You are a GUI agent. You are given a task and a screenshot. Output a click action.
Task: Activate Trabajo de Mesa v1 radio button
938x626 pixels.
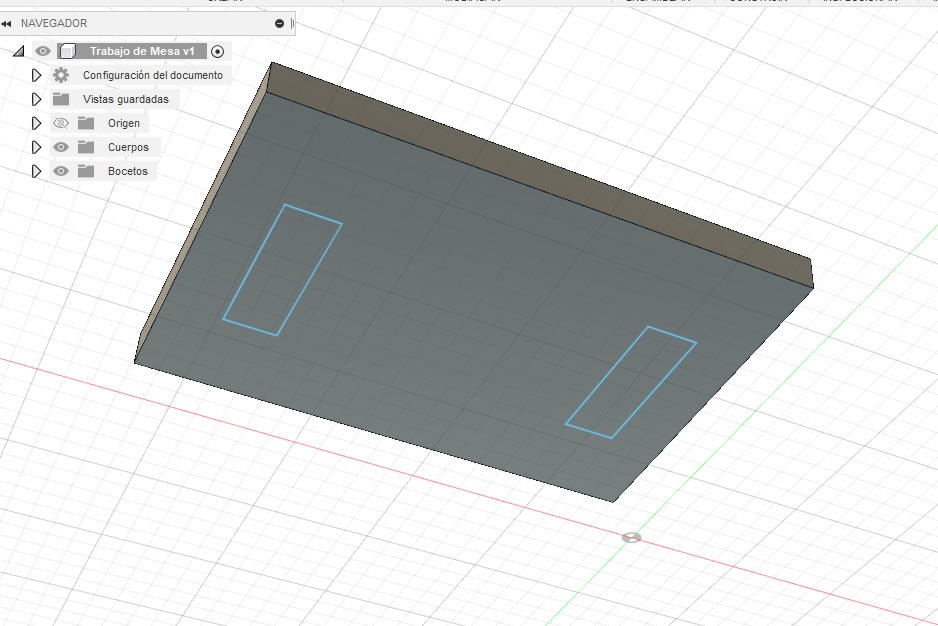point(218,51)
